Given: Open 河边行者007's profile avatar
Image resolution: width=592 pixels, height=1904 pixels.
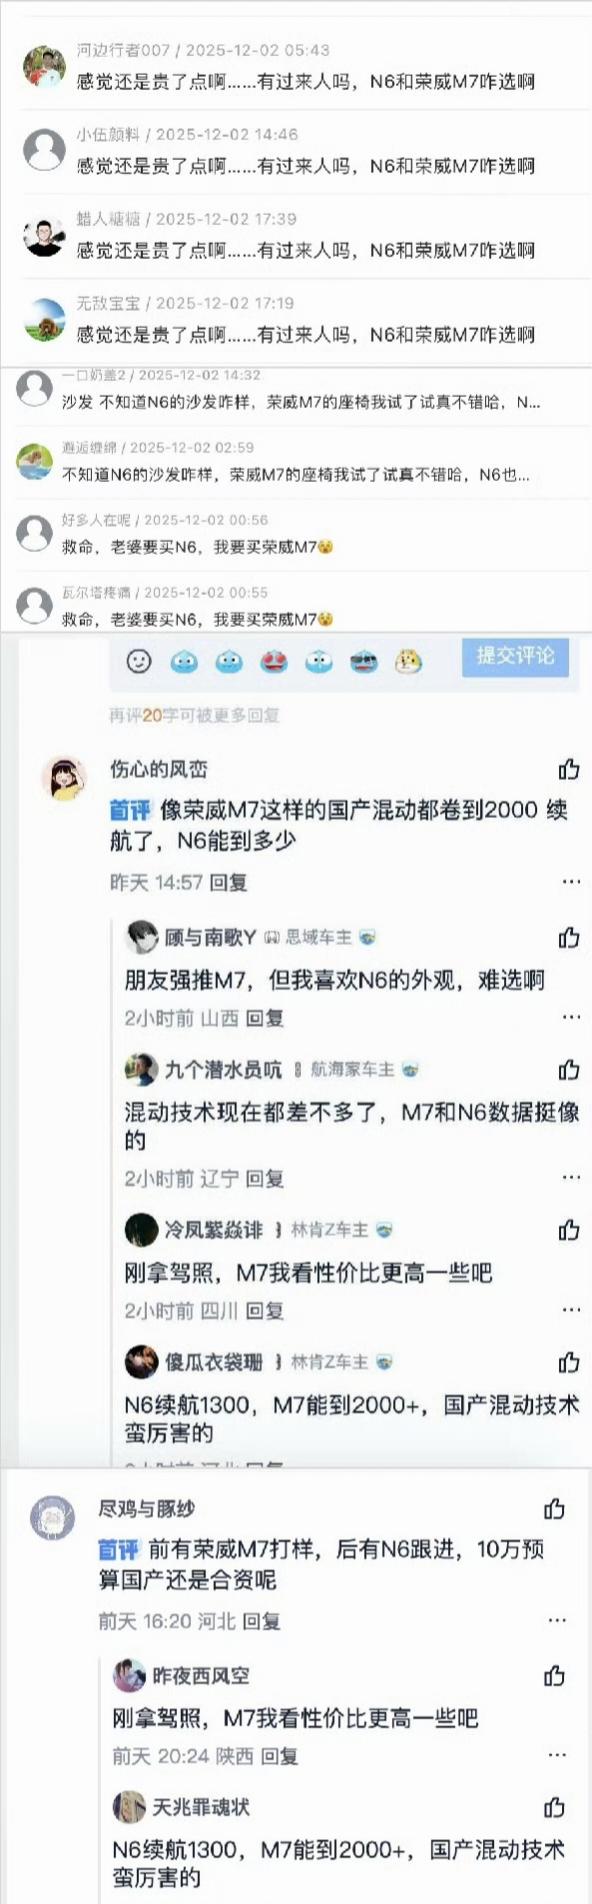Looking at the screenshot, I should pyautogui.click(x=44, y=66).
